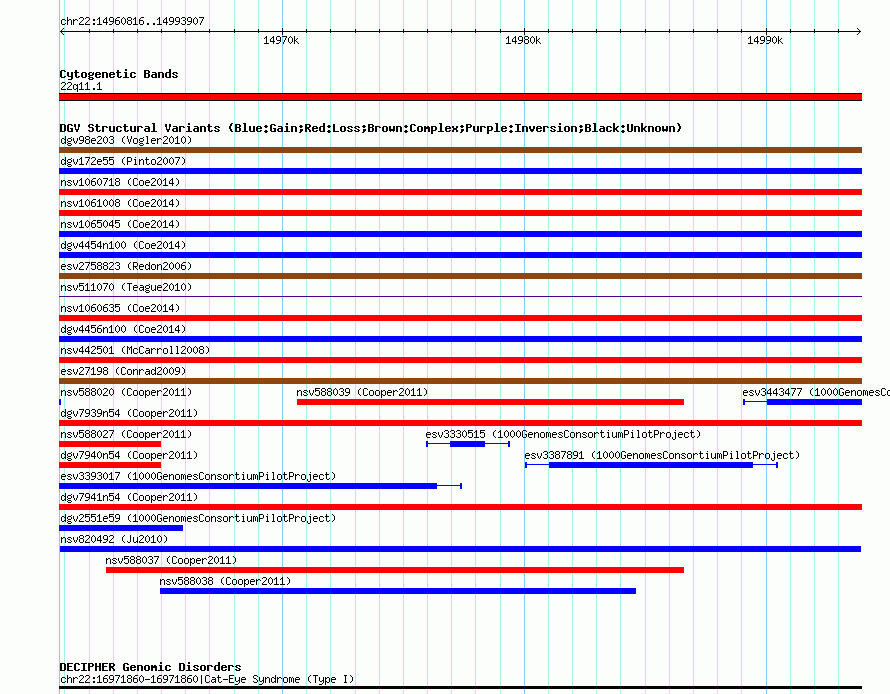Select dgv4454n100 (Coe2014) label
890x694 pixels.
click(123, 245)
